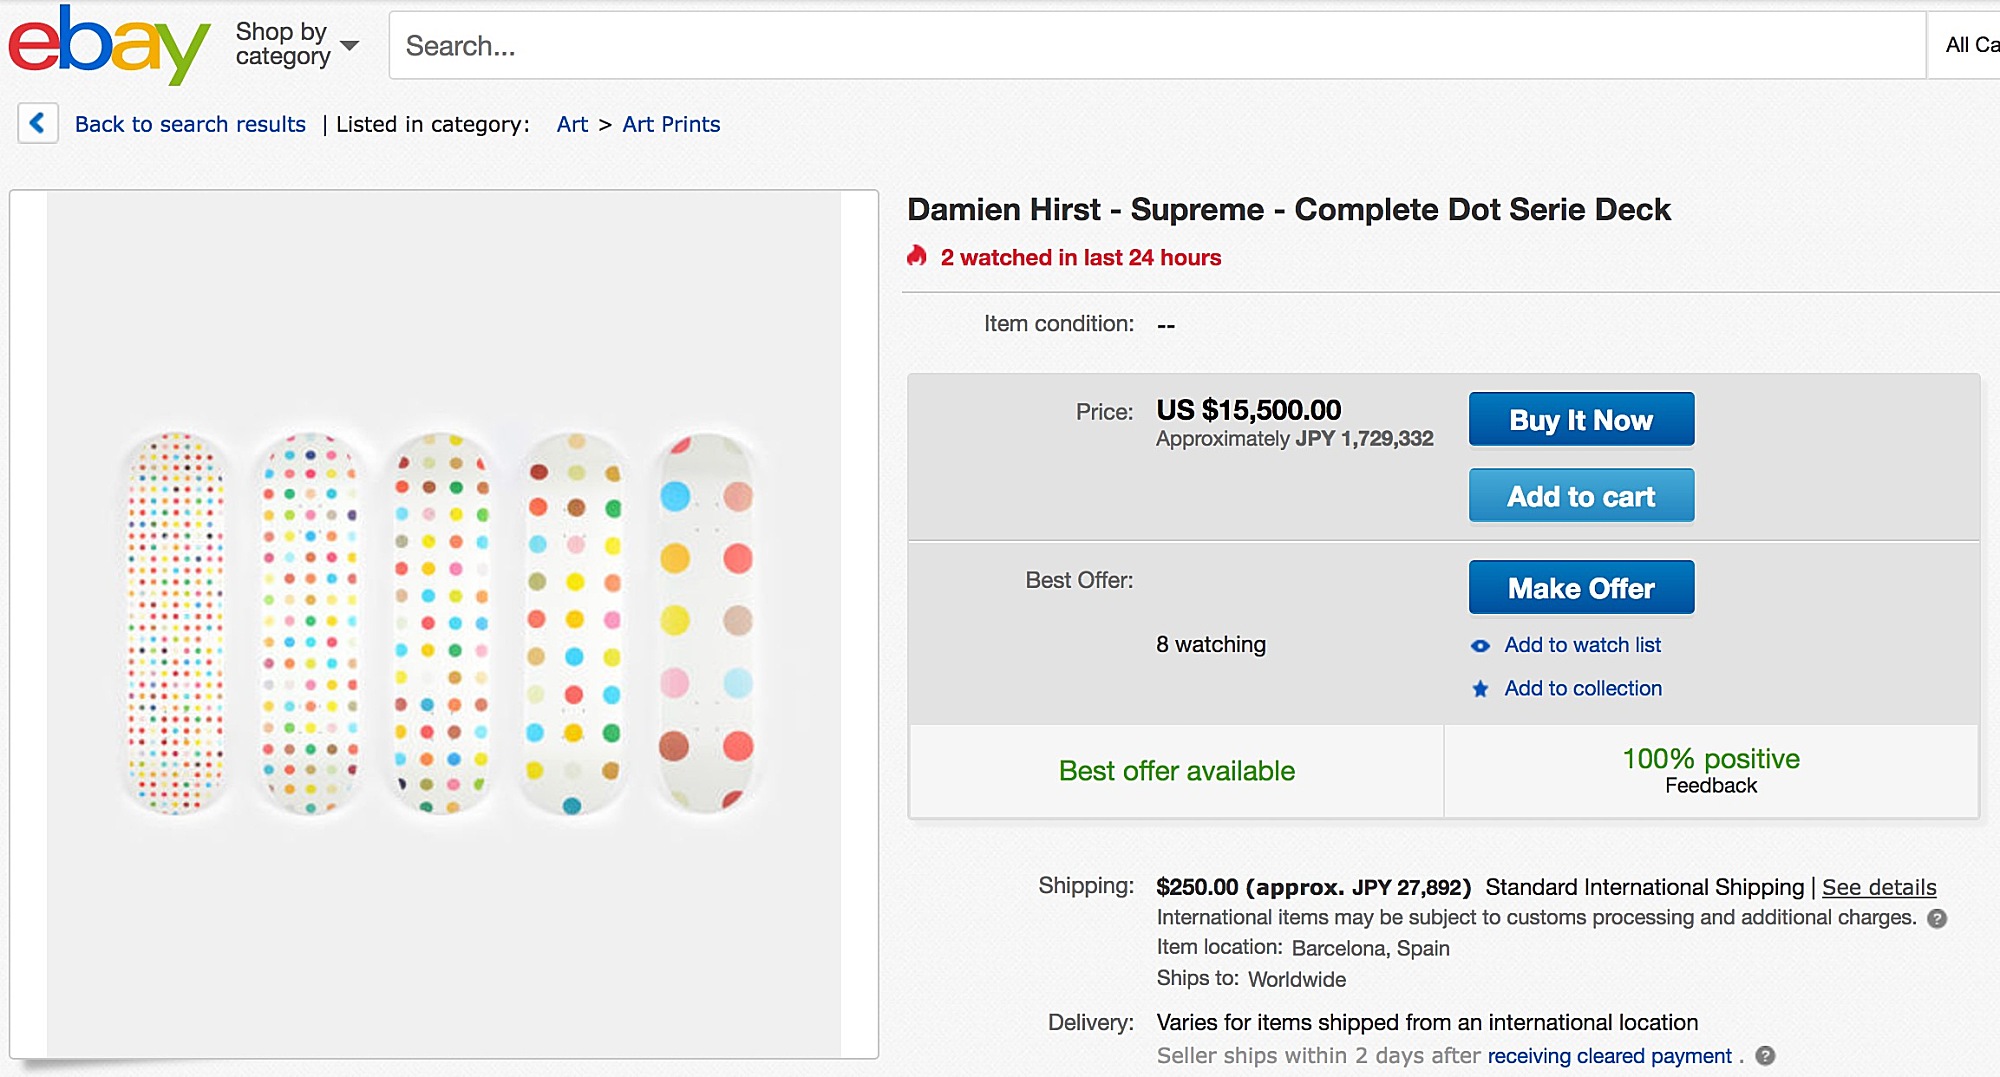The width and height of the screenshot is (2000, 1077).
Task: Click the star icon beside collection
Action: [1480, 689]
